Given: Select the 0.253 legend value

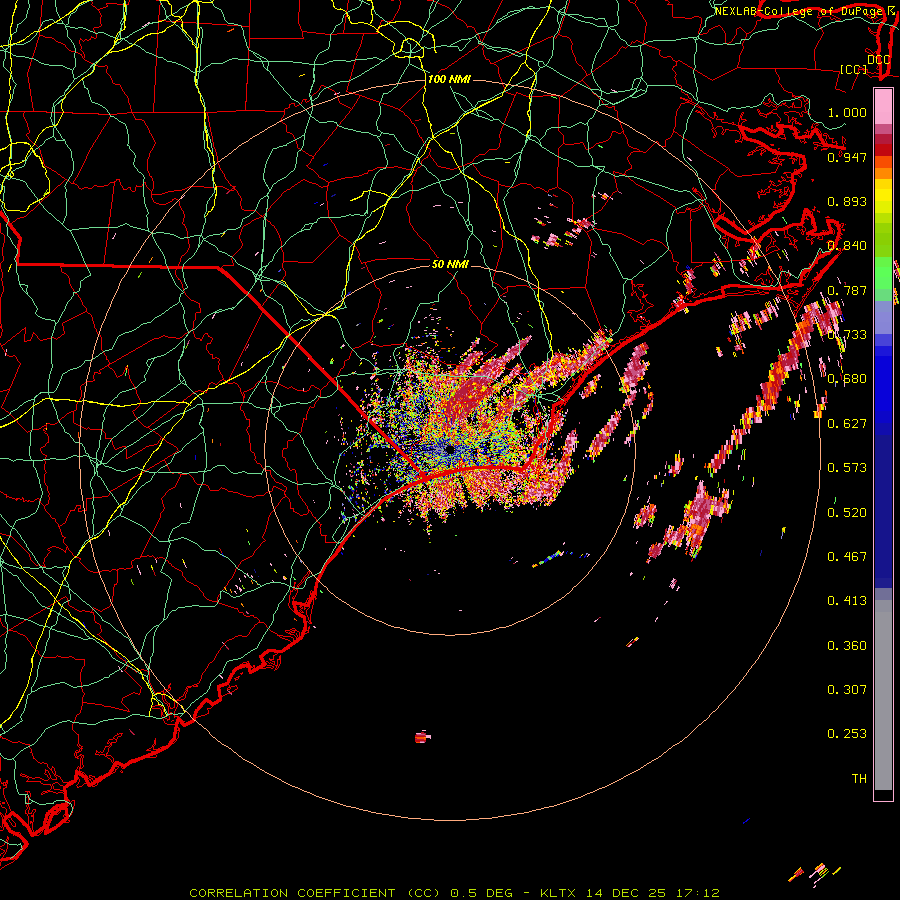Looking at the screenshot, I should click(847, 734).
